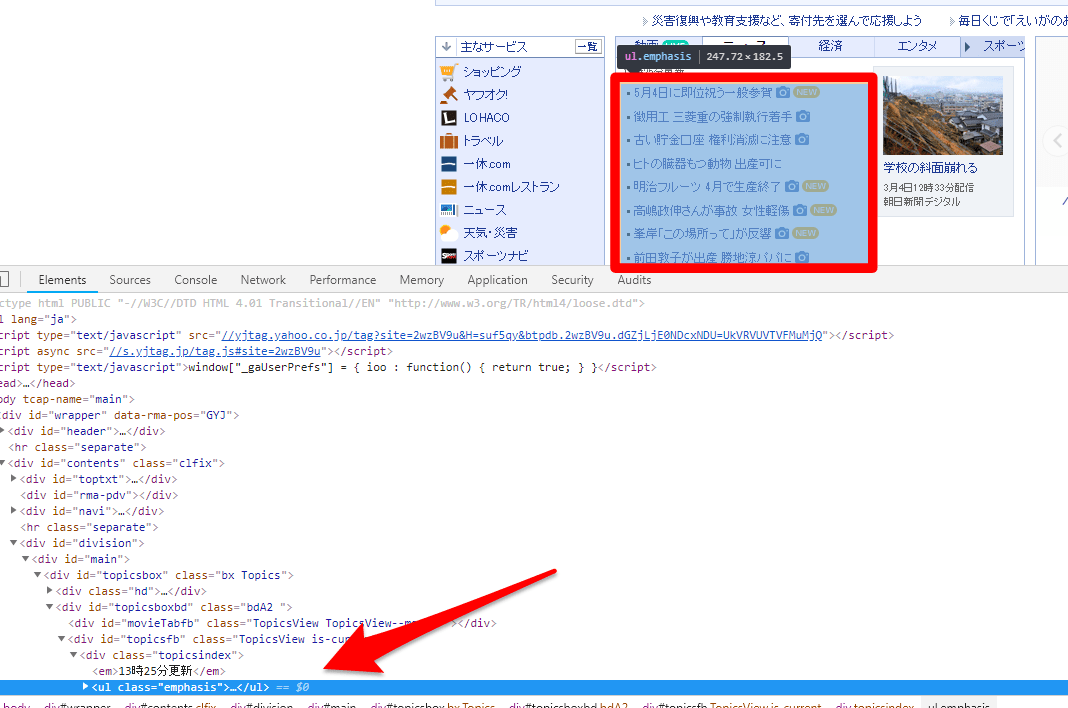1068x708 pixels.
Task: Open the Sources tab
Action: (x=130, y=280)
